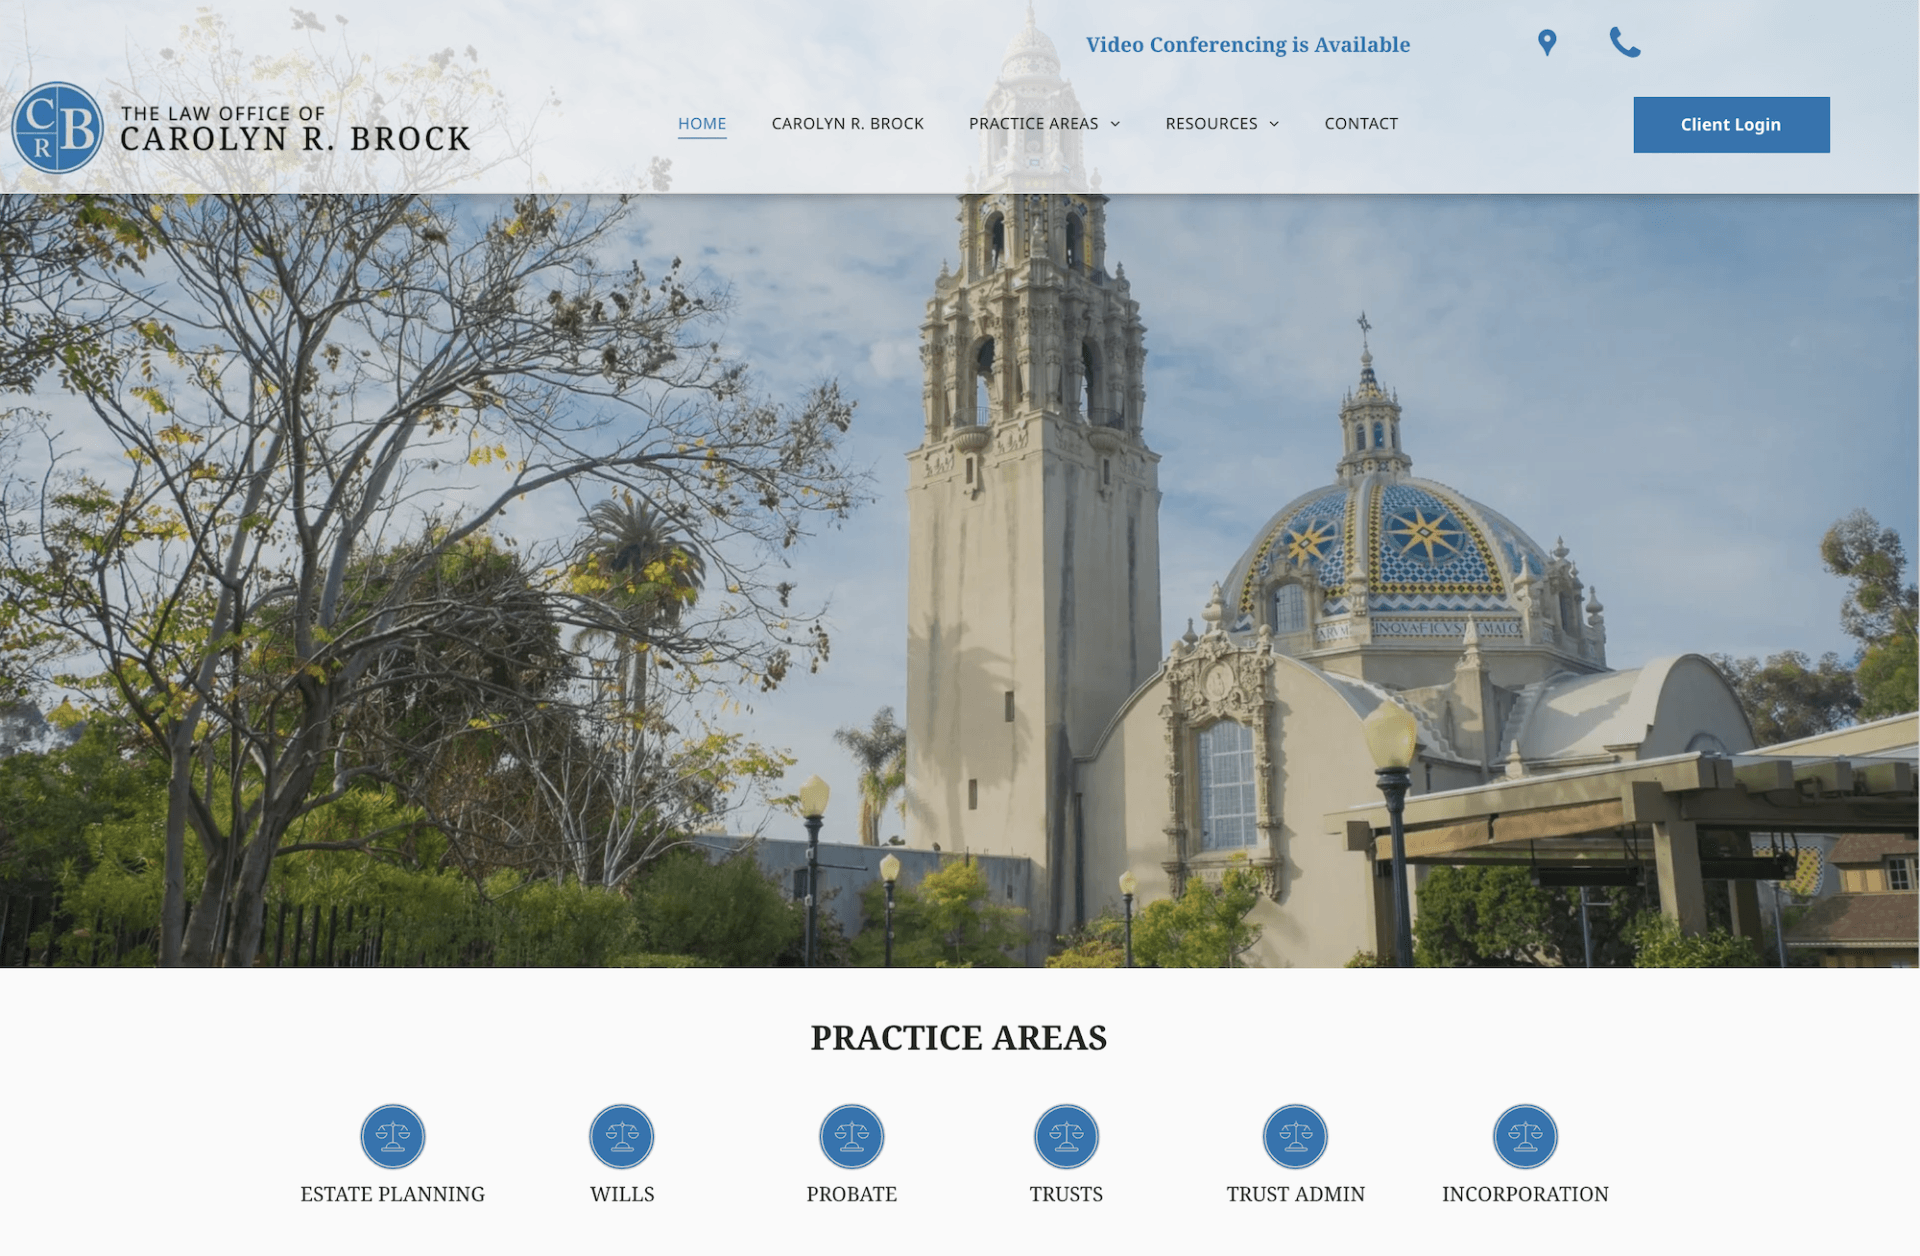Click the tower hero image

click(x=960, y=580)
